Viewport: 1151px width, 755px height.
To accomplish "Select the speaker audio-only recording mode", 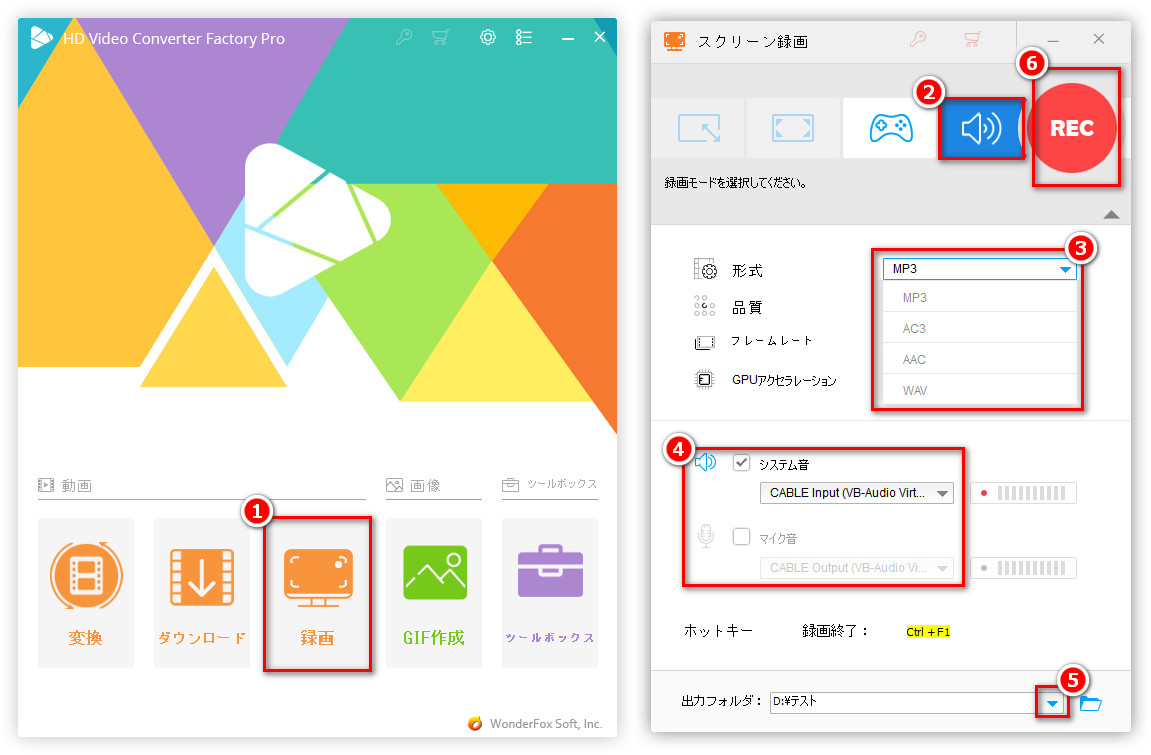I will 981,128.
